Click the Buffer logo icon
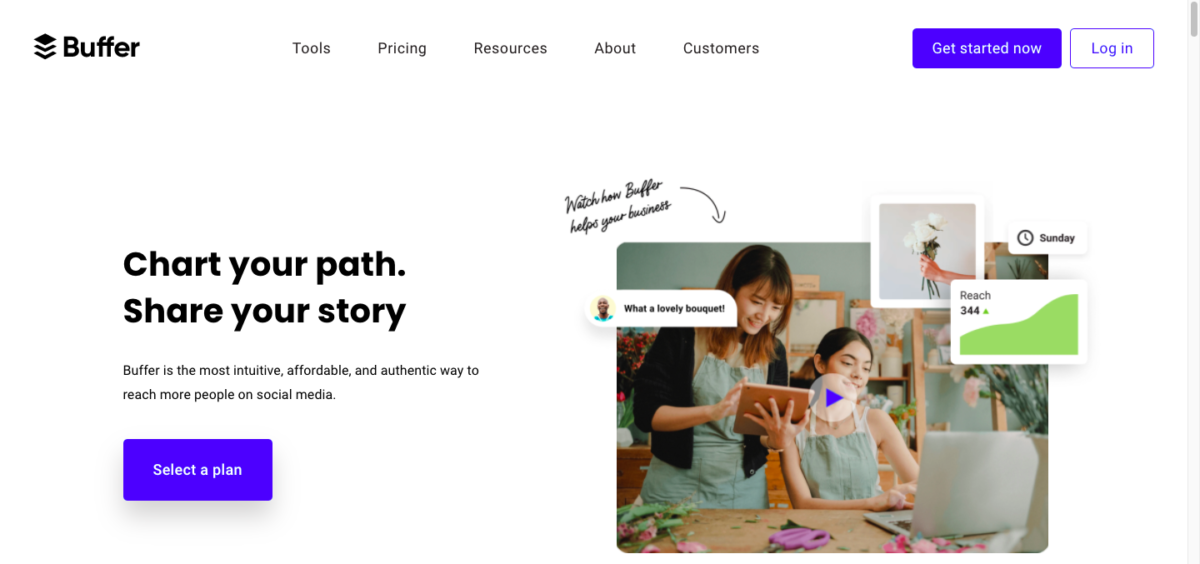Image resolution: width=1200 pixels, height=564 pixels. [x=45, y=47]
